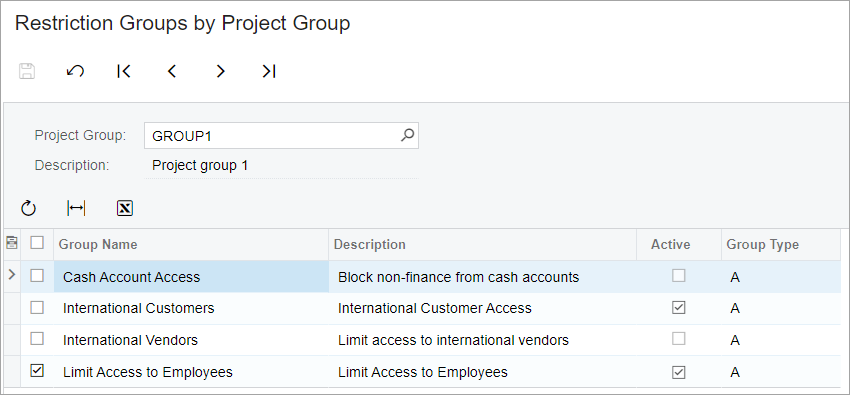Go to first record icon
850x395 pixels.
(x=124, y=71)
